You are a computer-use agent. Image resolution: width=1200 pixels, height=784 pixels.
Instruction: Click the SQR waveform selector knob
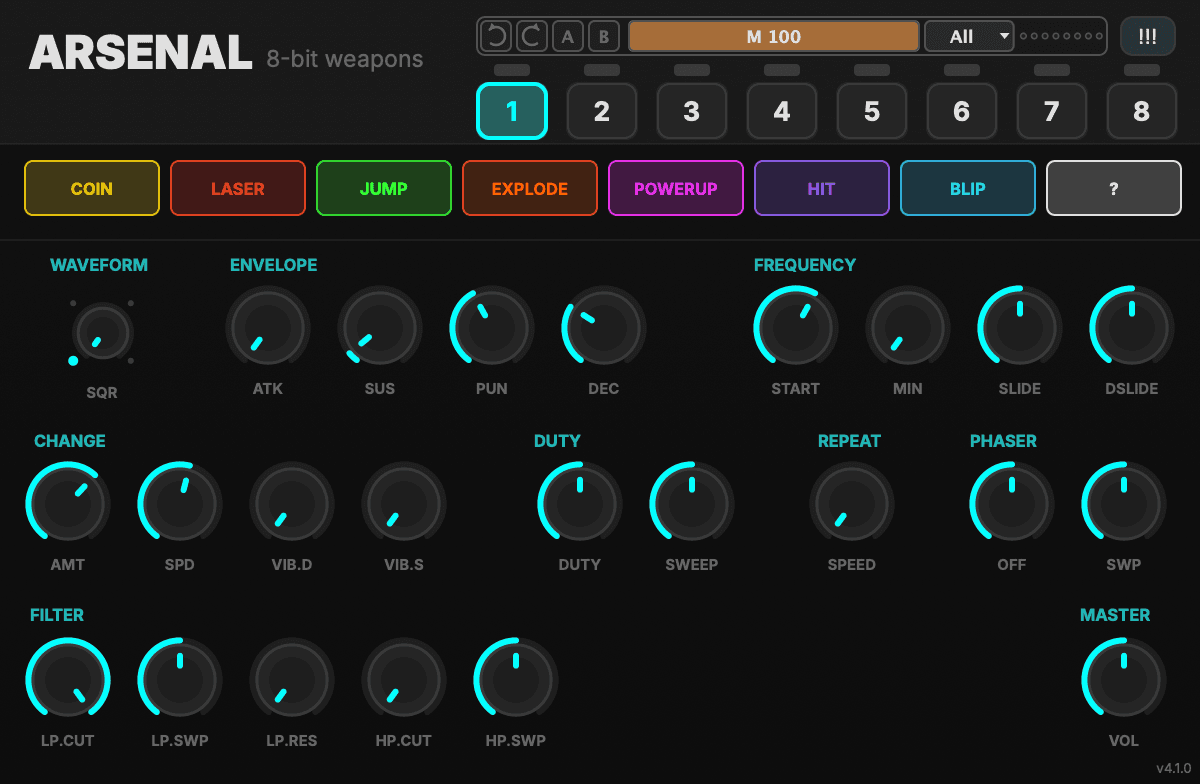point(102,332)
